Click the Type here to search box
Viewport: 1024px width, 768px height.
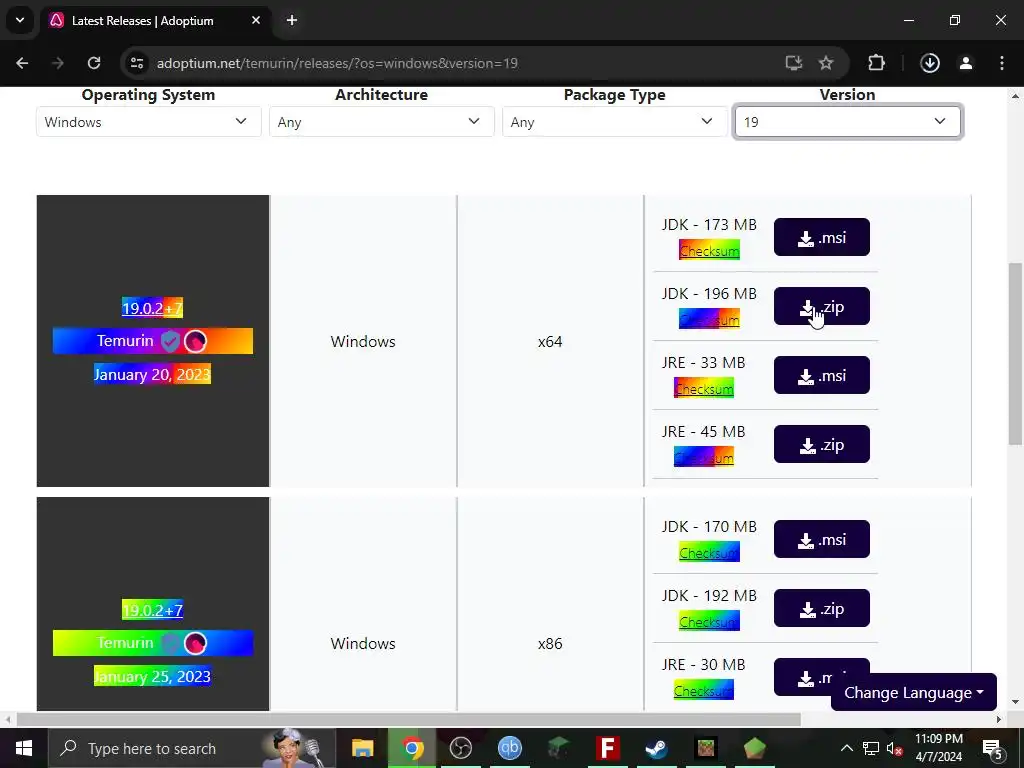coord(192,748)
